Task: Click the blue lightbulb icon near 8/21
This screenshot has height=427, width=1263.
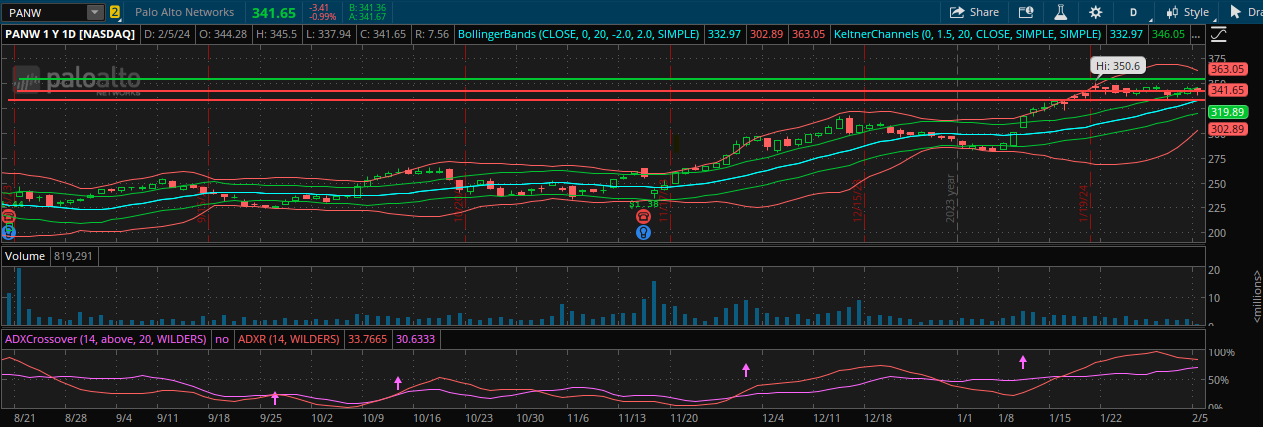Action: pyautogui.click(x=9, y=231)
